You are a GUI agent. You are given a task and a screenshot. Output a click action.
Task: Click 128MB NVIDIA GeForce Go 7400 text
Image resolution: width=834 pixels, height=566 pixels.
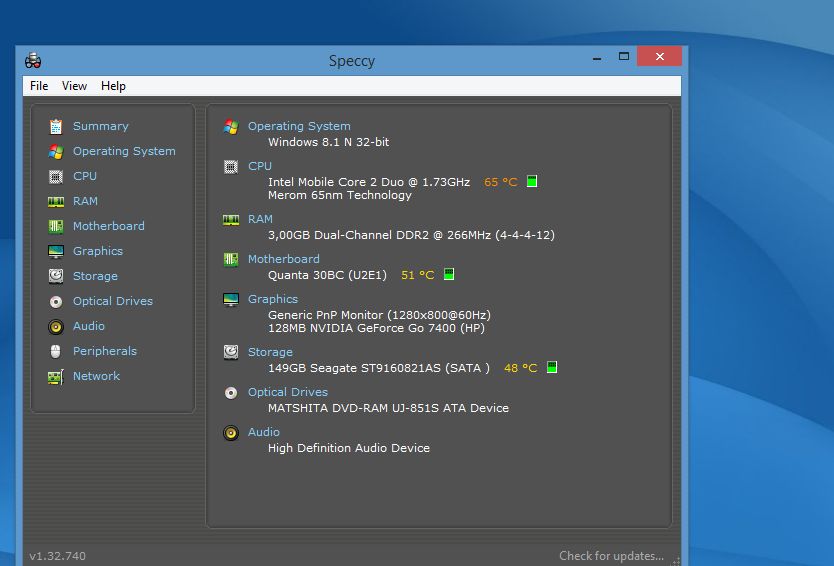(x=376, y=328)
